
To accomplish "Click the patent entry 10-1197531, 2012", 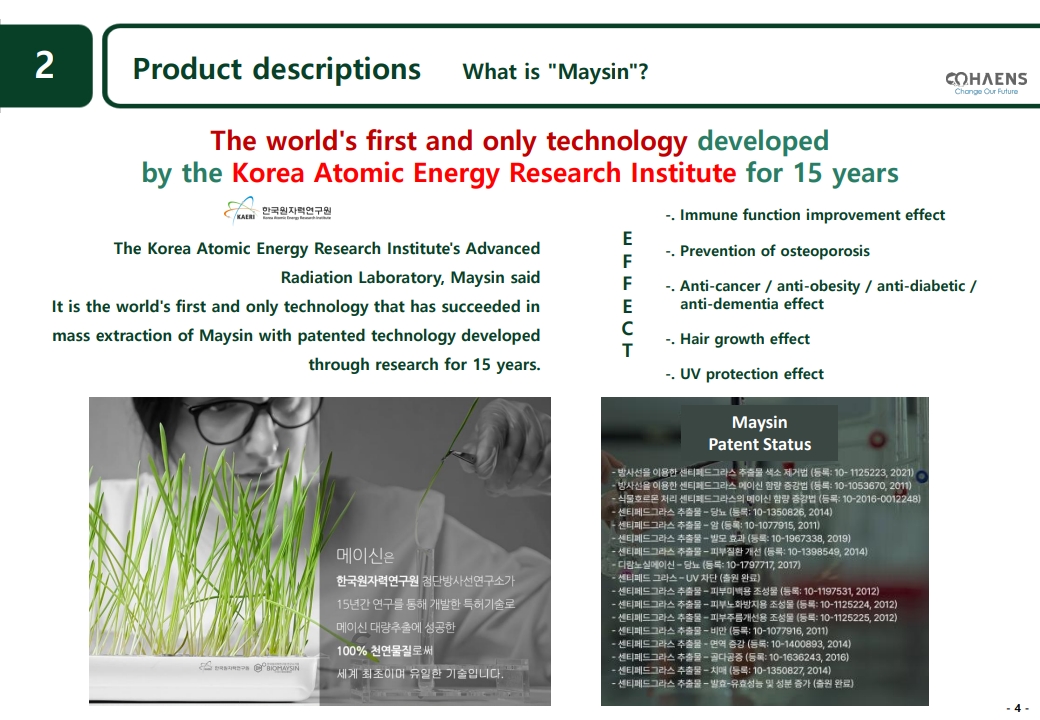I will [746, 591].
